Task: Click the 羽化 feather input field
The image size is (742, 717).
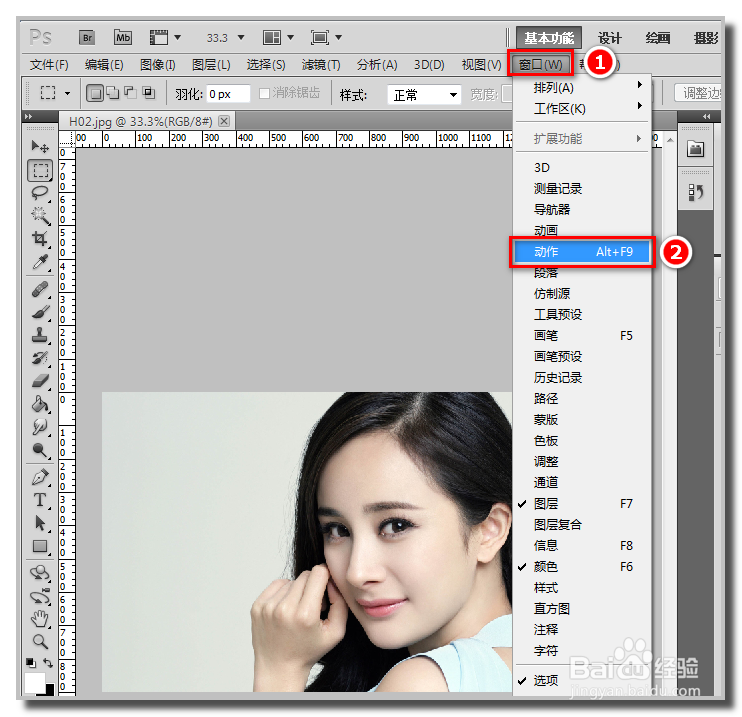Action: (228, 94)
